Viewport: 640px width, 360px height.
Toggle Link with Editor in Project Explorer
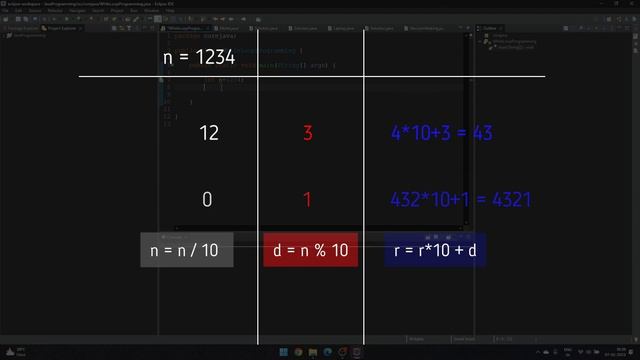tap(122, 28)
